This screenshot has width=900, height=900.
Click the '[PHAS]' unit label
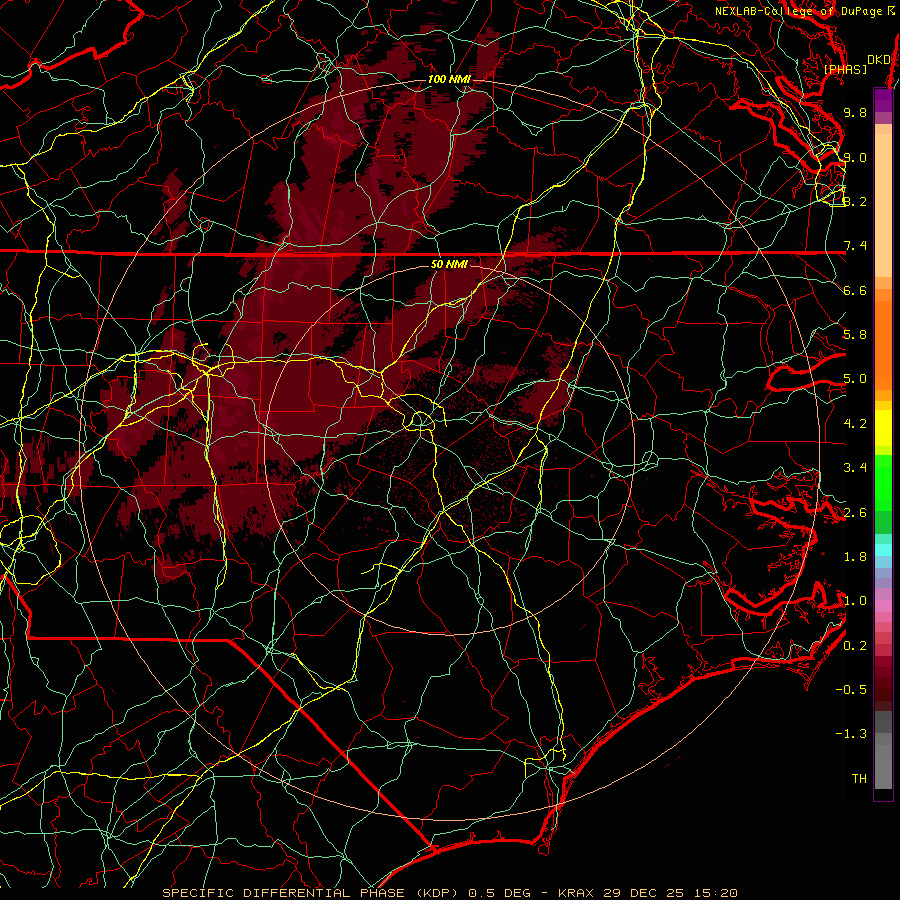[845, 69]
